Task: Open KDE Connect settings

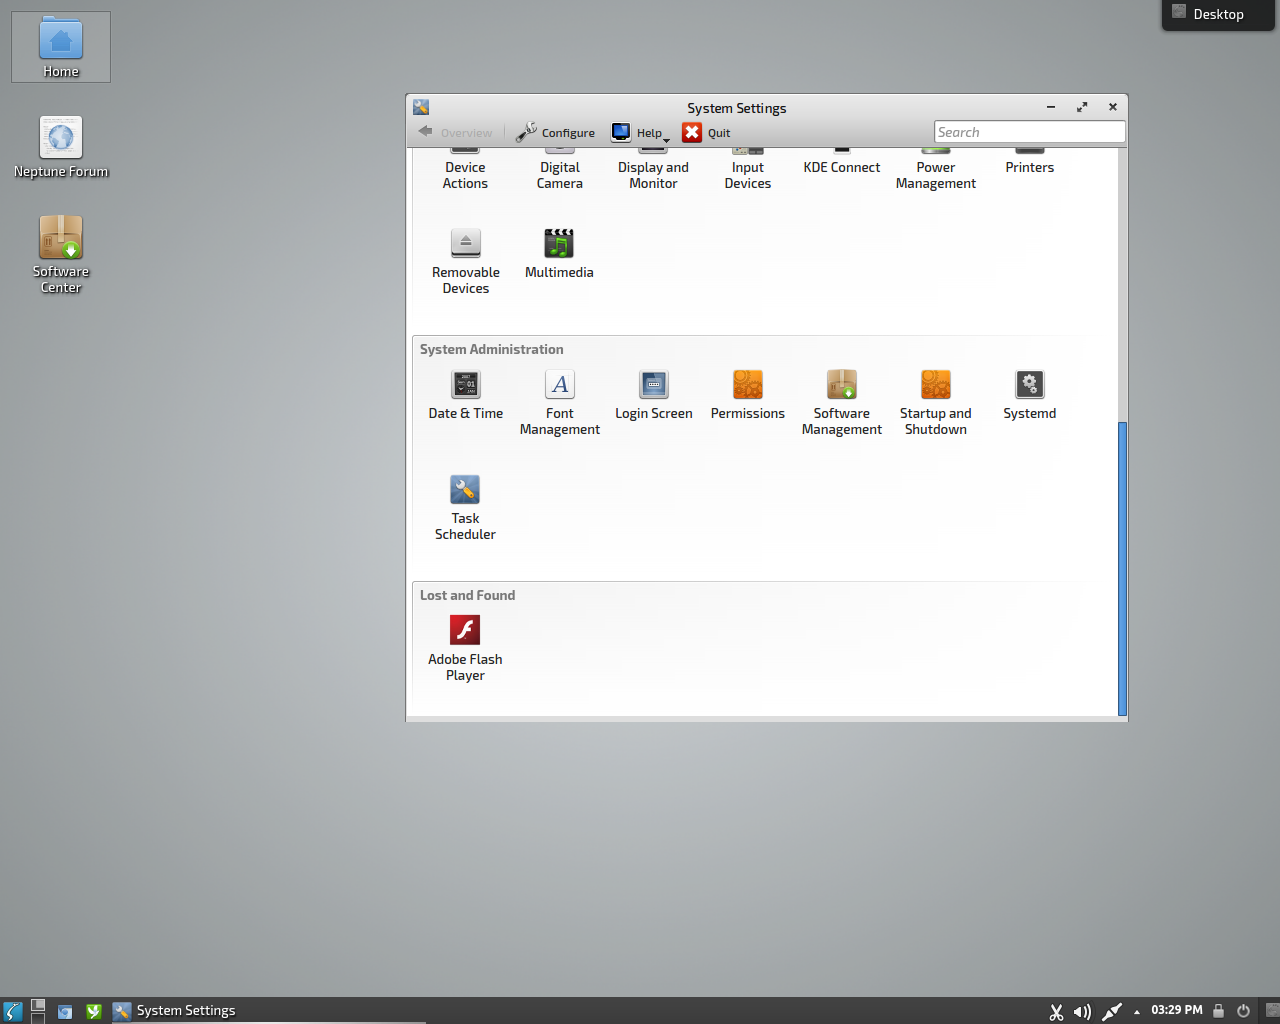Action: click(x=841, y=164)
